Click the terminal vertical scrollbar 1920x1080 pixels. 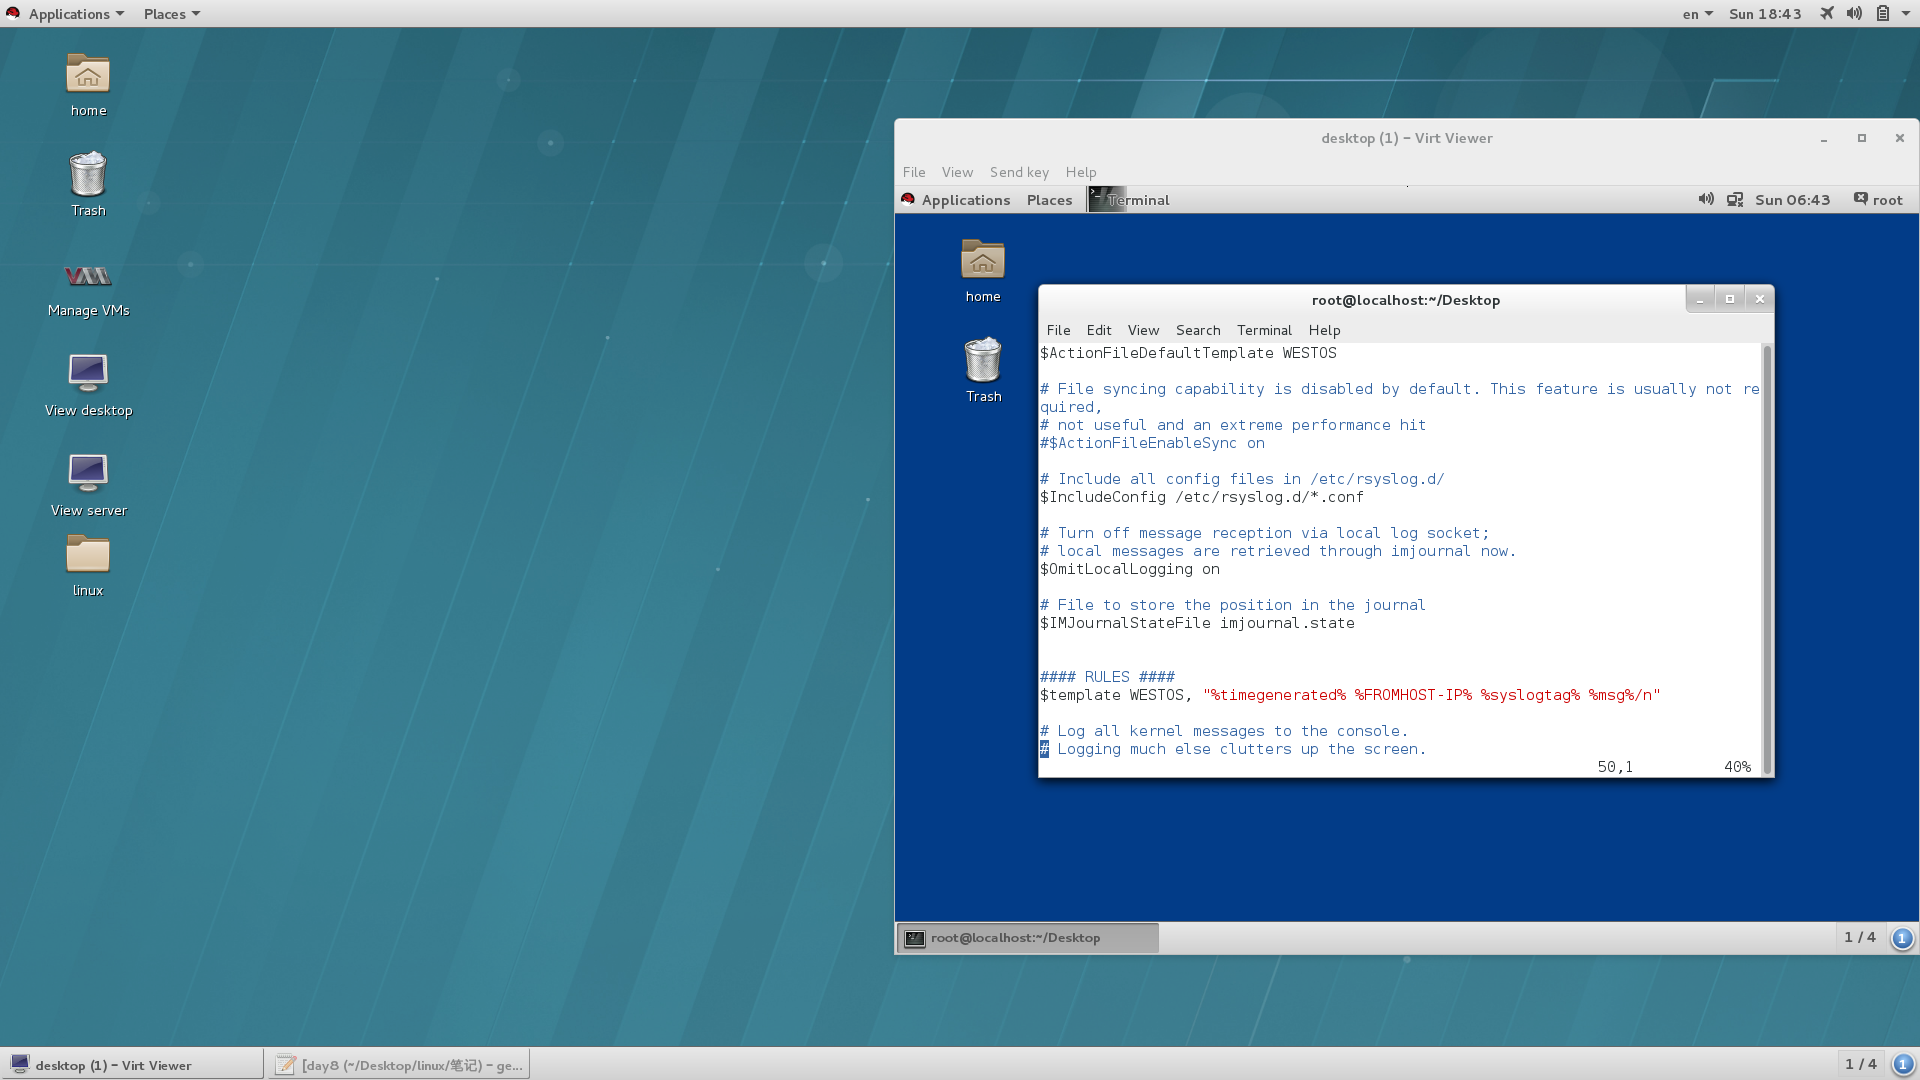pos(1767,557)
